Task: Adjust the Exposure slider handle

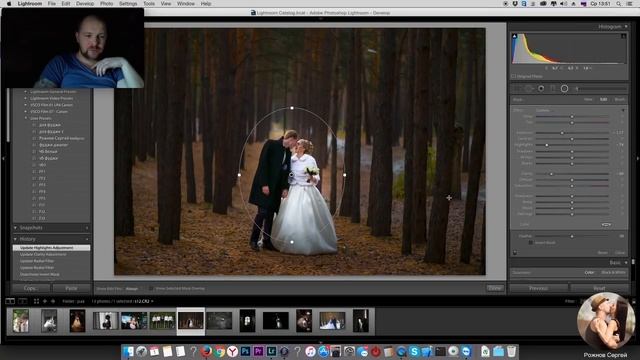Action: pyautogui.click(x=562, y=133)
